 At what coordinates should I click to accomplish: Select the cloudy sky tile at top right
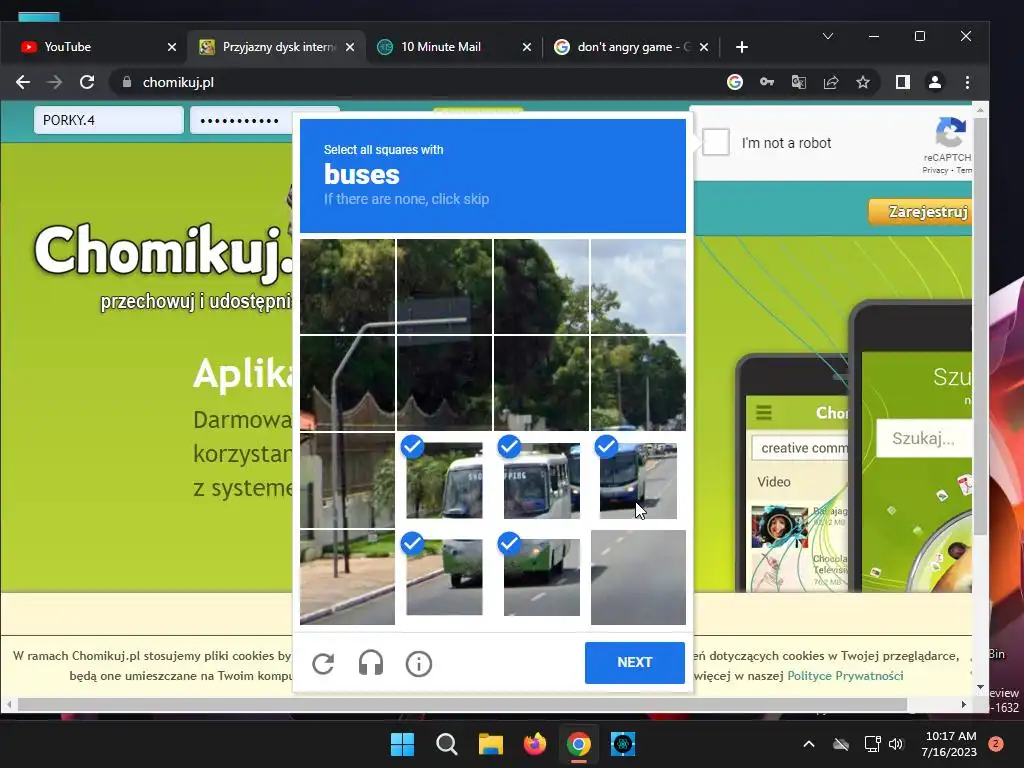pyautogui.click(x=638, y=286)
